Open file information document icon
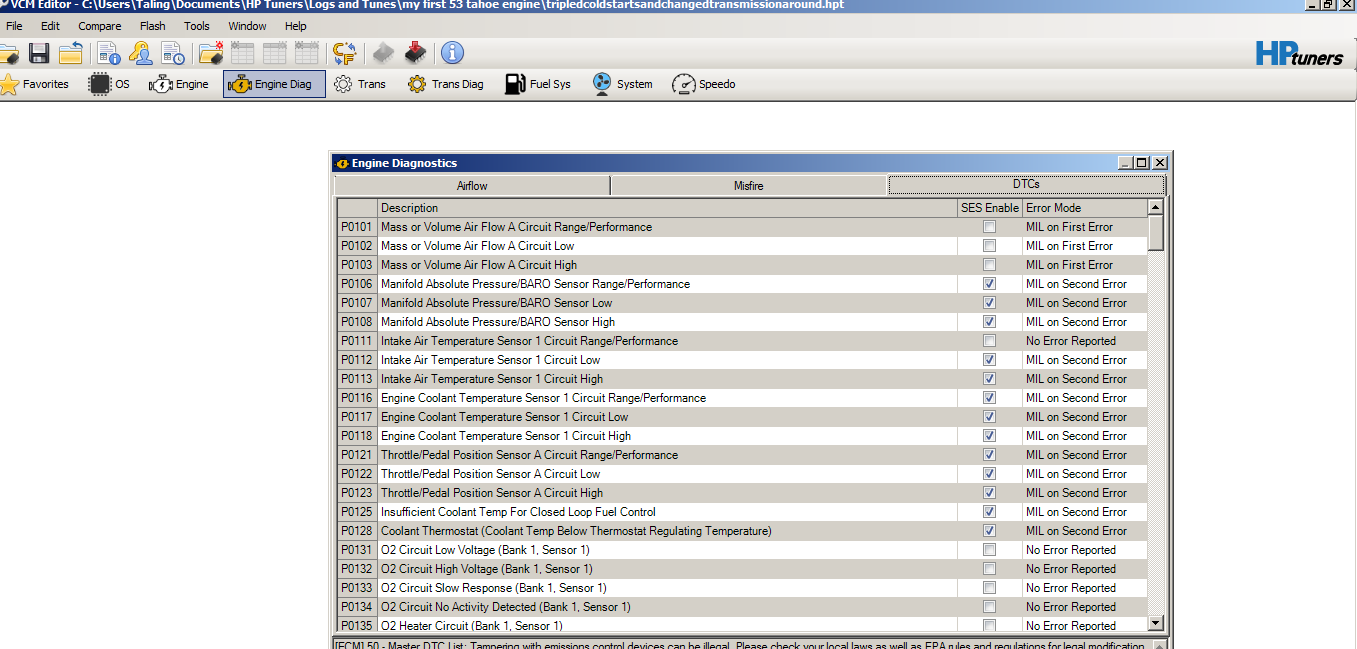 pos(109,53)
